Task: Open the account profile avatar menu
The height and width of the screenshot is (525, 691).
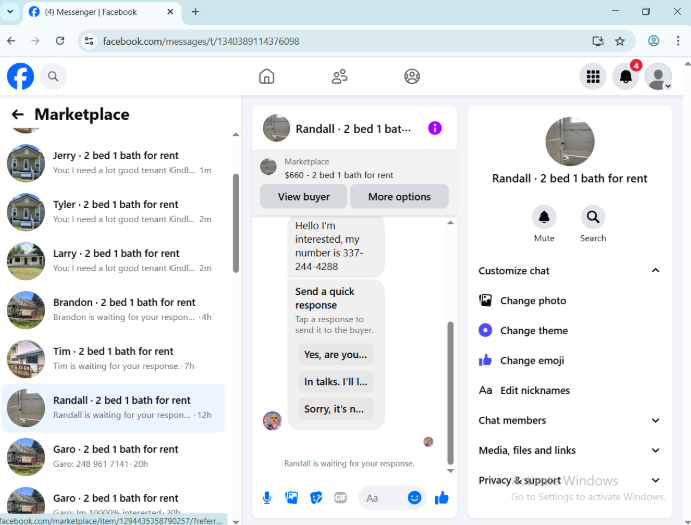Action: click(658, 76)
